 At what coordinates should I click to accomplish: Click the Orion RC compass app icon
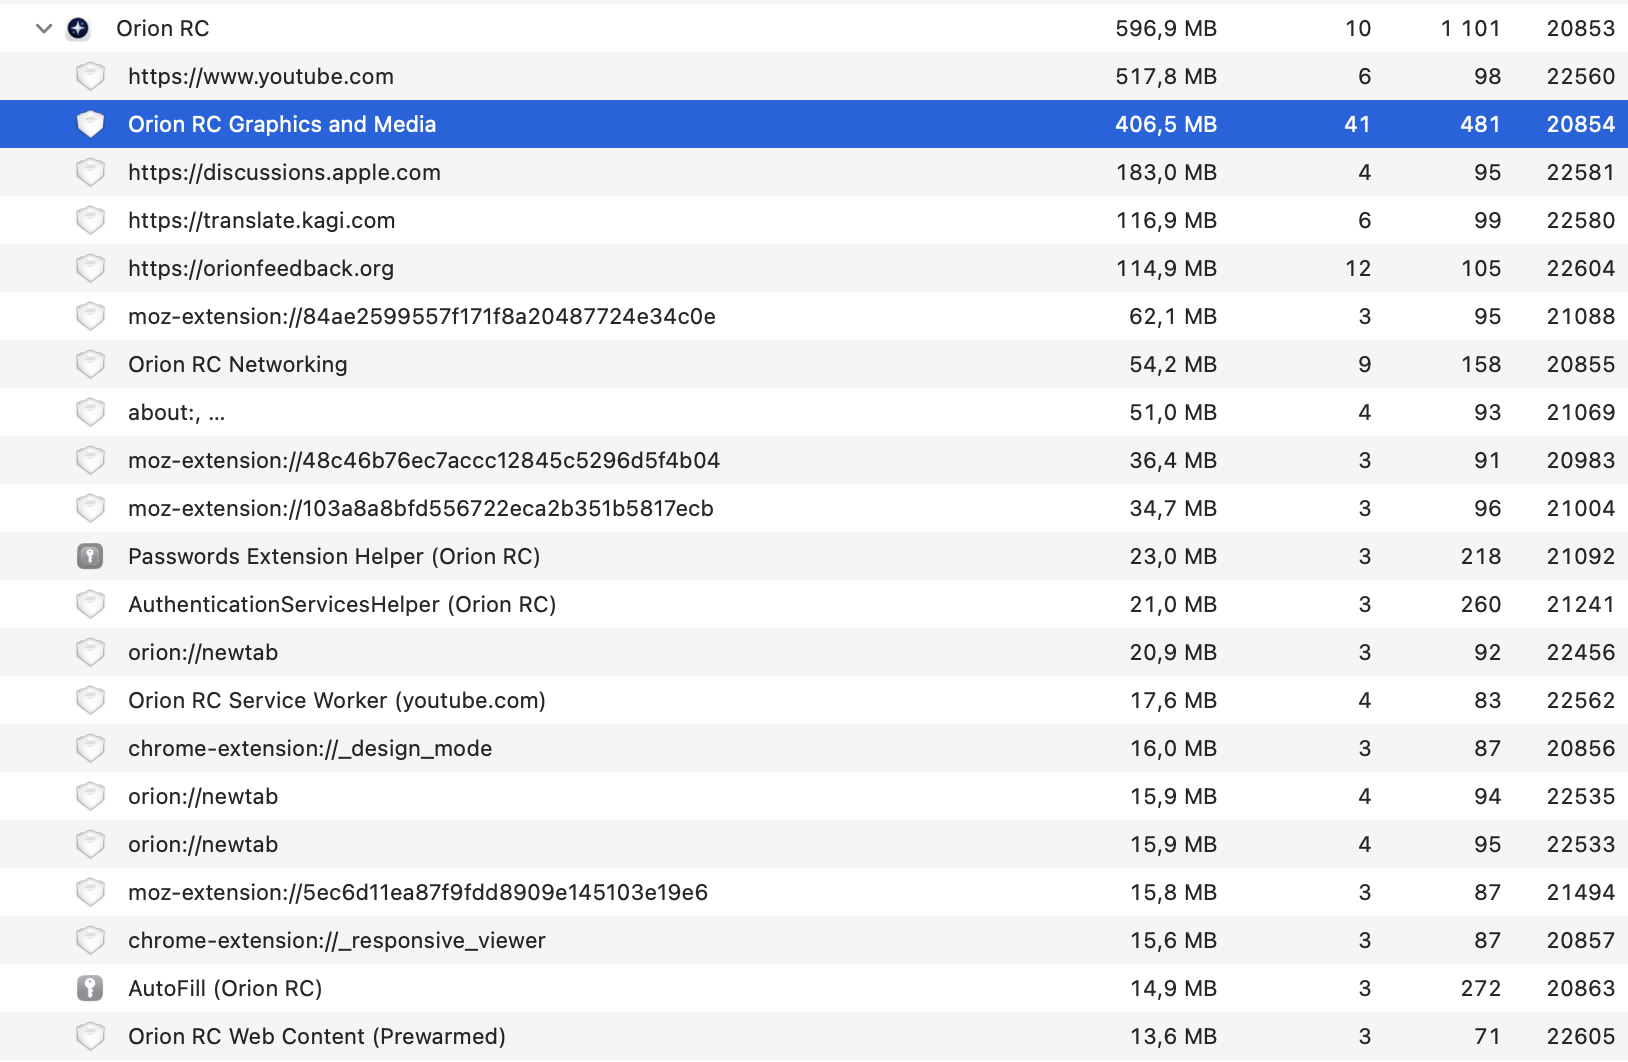tap(78, 29)
